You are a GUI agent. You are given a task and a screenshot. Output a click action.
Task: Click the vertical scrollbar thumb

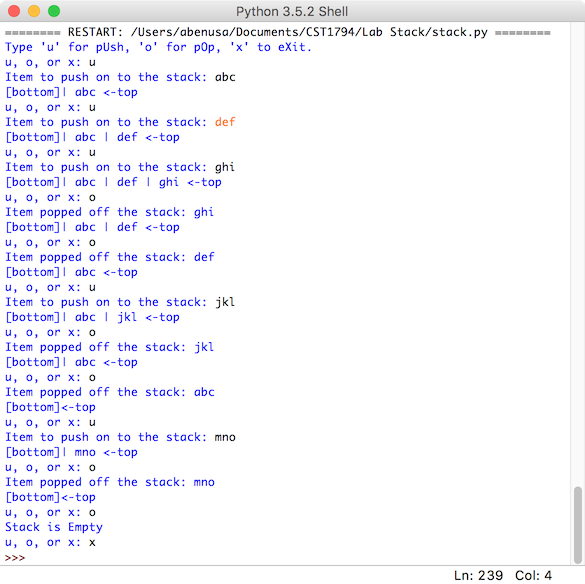click(x=578, y=525)
